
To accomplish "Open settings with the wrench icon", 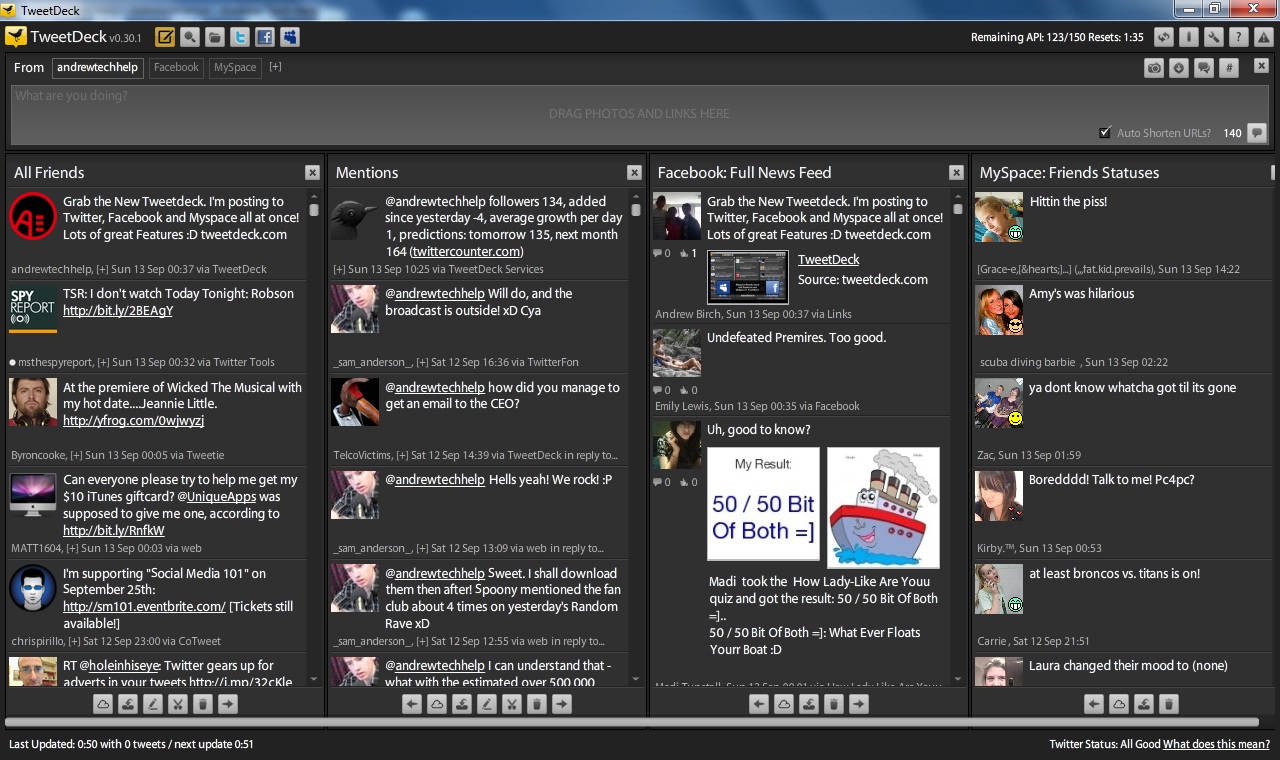I will (1214, 38).
